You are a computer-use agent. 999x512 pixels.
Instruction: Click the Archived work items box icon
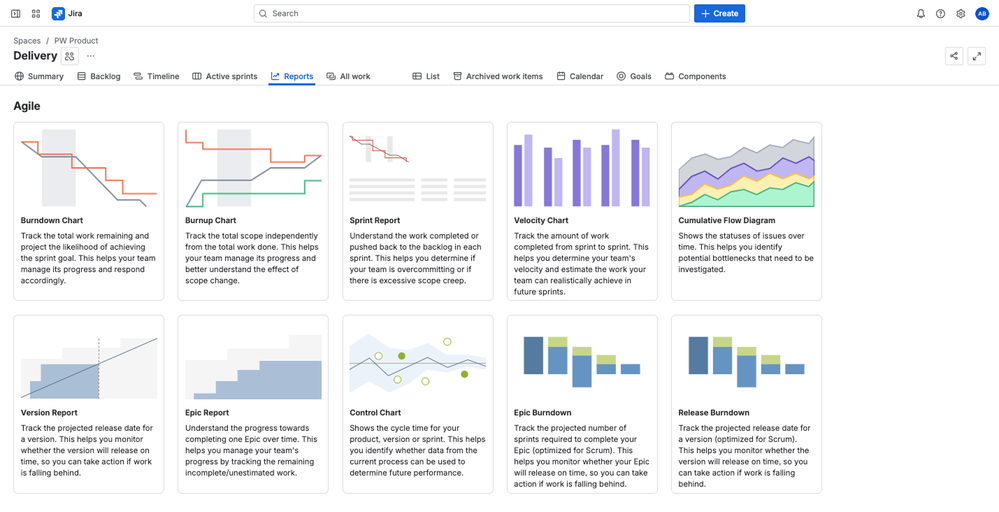coord(457,76)
